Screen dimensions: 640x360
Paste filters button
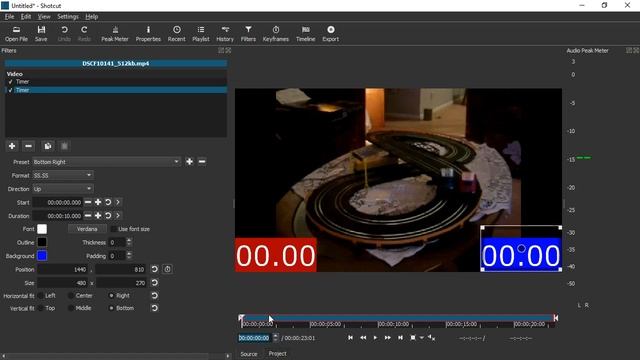pyautogui.click(x=64, y=146)
